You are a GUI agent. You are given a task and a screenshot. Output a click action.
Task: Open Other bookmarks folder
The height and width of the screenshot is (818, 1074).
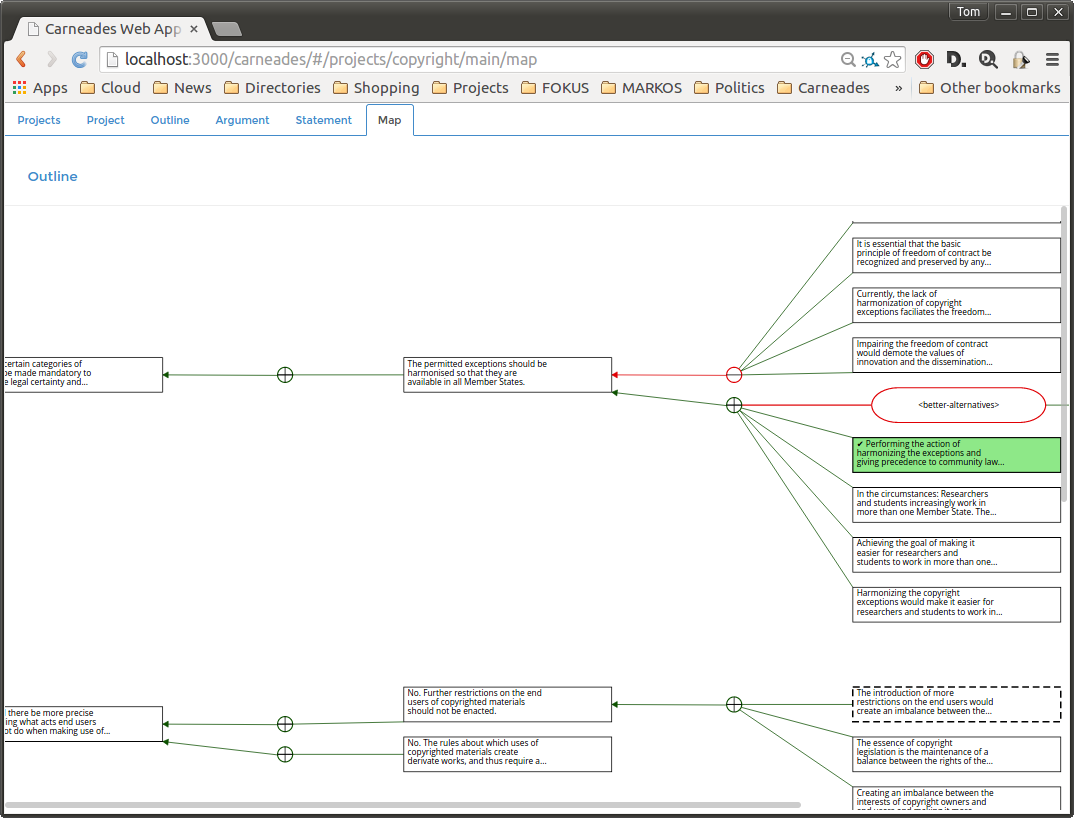pyautogui.click(x=989, y=88)
